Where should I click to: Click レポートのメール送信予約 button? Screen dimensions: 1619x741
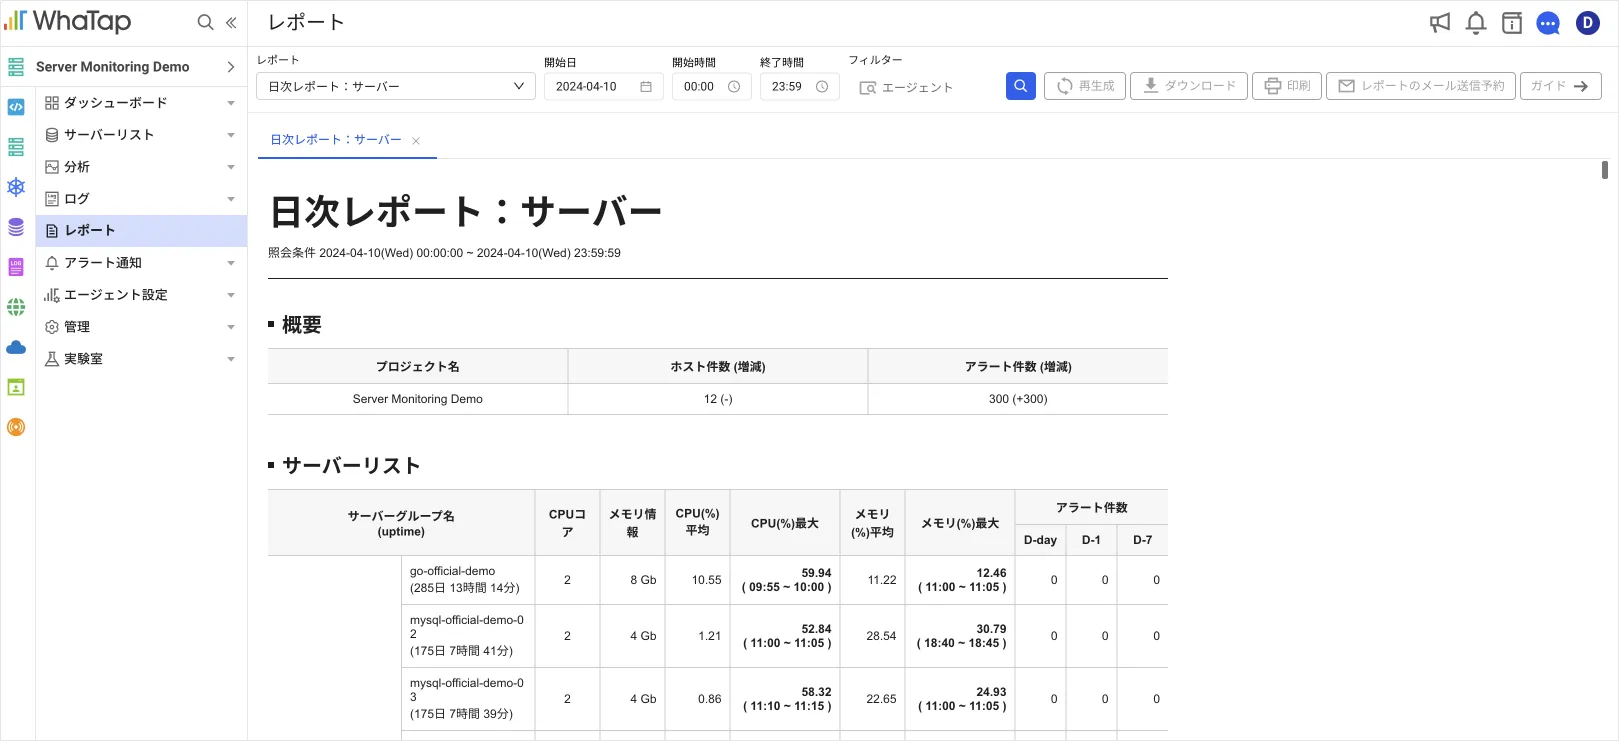[1421, 86]
